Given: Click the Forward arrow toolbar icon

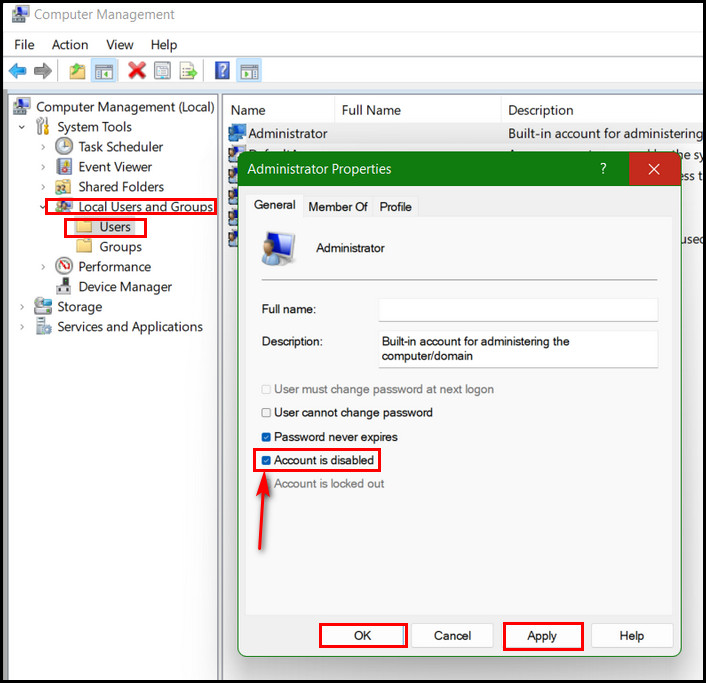Looking at the screenshot, I should (x=43, y=71).
